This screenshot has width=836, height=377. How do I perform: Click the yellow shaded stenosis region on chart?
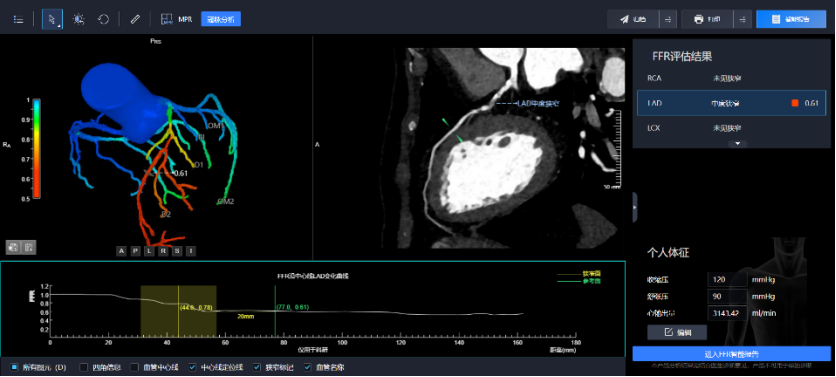[x=178, y=310]
